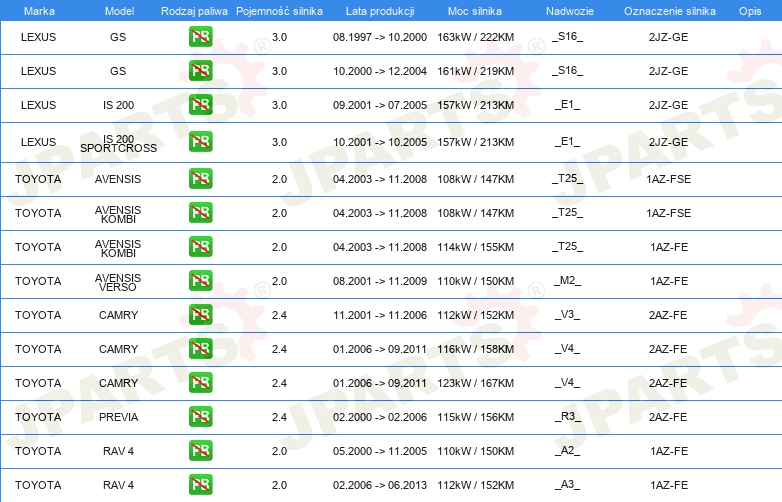The width and height of the screenshot is (782, 502).
Task: Select the Rodzaj paliwa column header
Action: tap(194, 11)
